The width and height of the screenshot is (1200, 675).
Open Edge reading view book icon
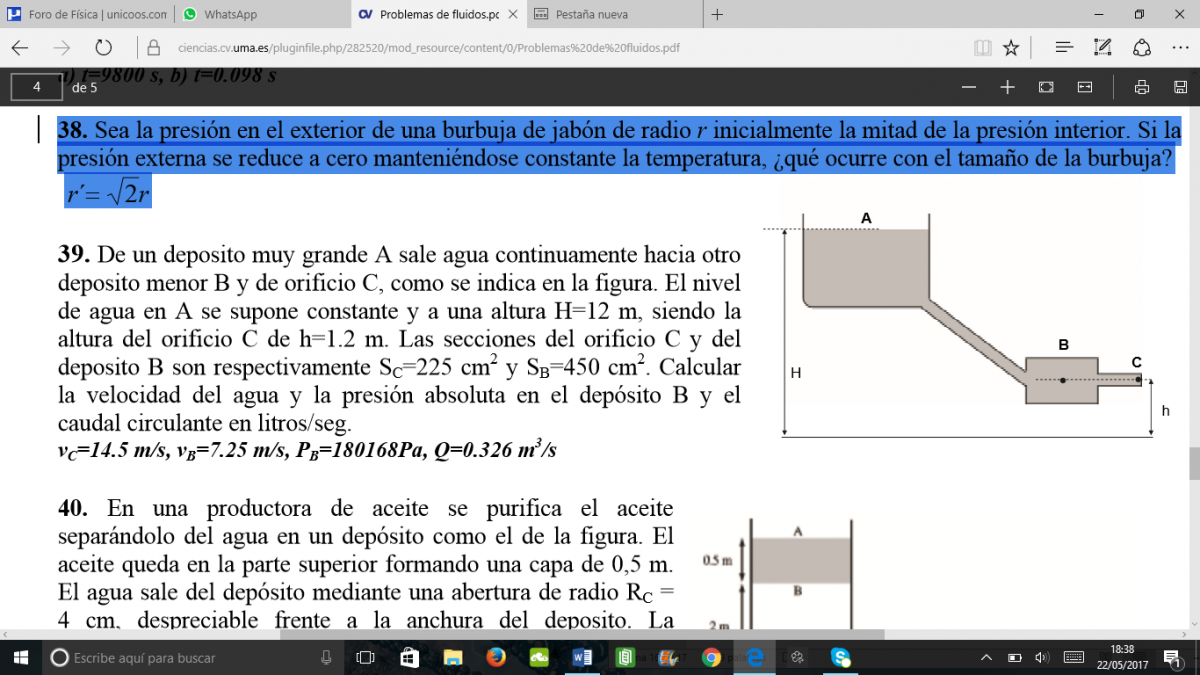pyautogui.click(x=983, y=47)
